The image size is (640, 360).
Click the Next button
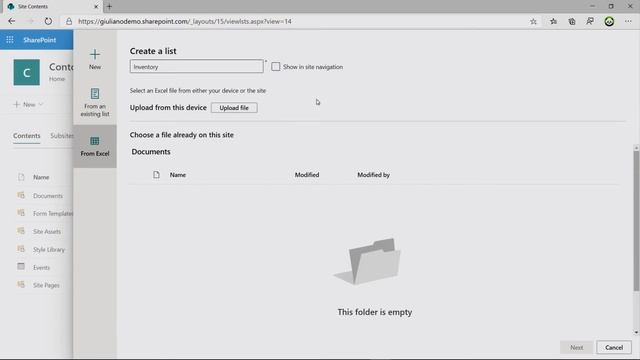click(576, 347)
